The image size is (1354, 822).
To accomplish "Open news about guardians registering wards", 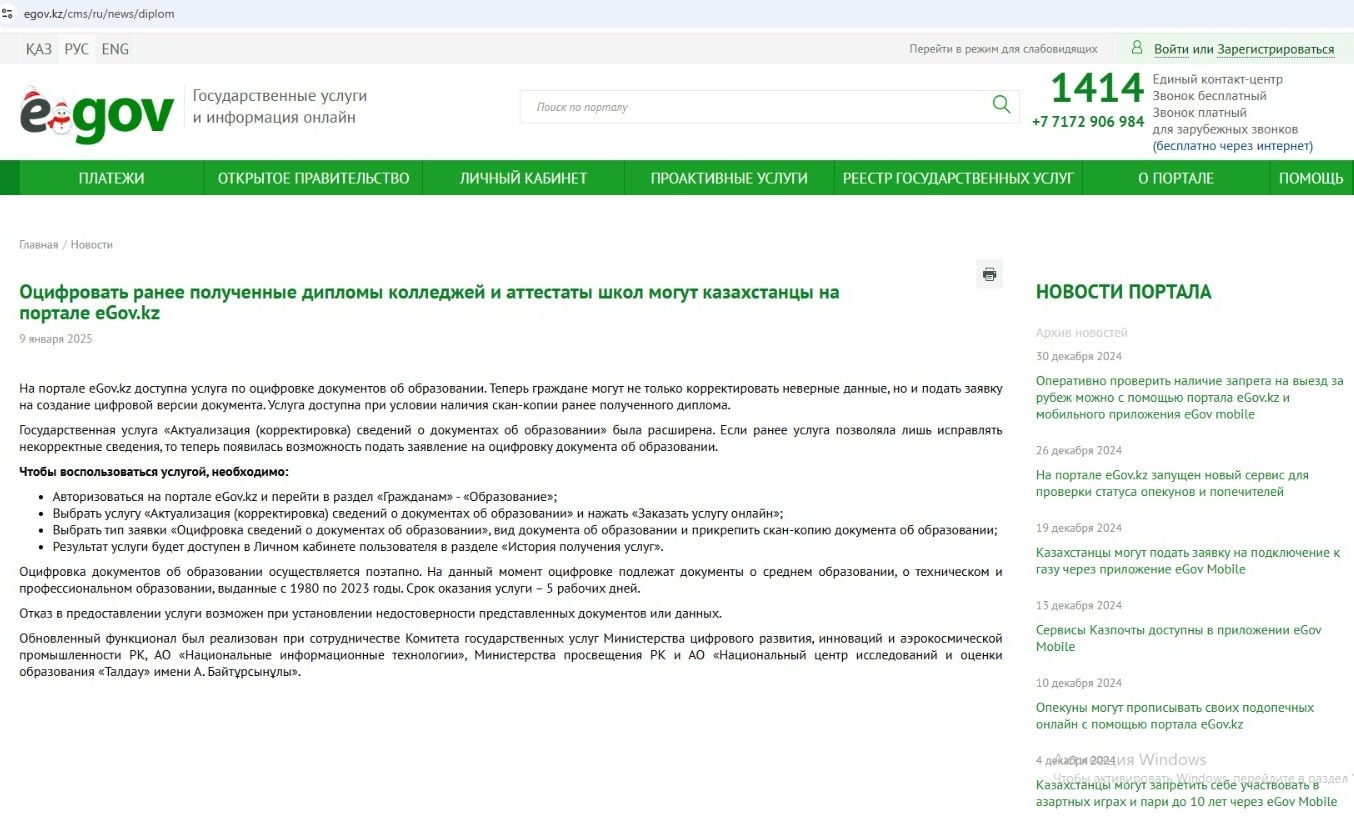I will pos(1175,715).
